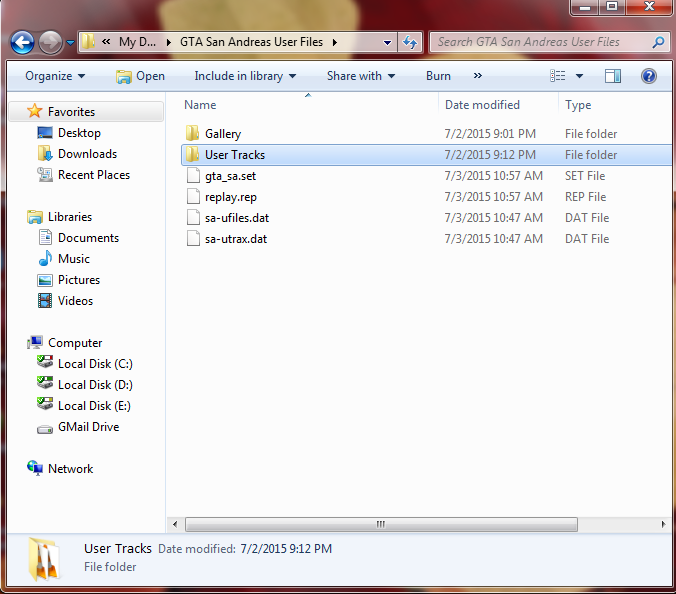
Task: Click Gallery's '7/2/2015 9:01 PM' date
Action: [x=490, y=134]
